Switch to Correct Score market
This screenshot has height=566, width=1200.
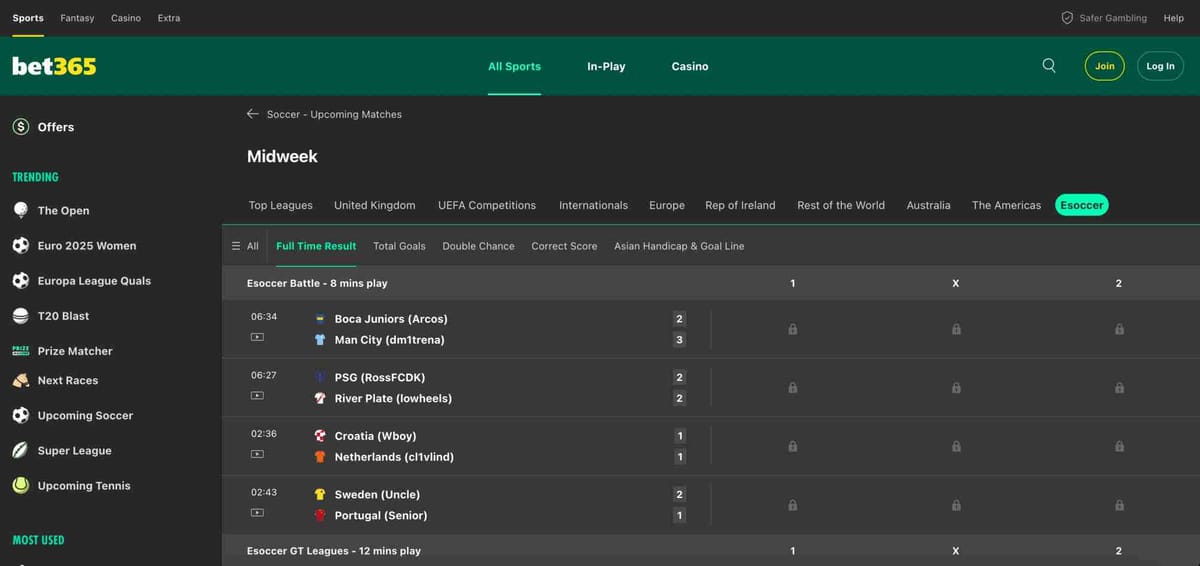(564, 246)
